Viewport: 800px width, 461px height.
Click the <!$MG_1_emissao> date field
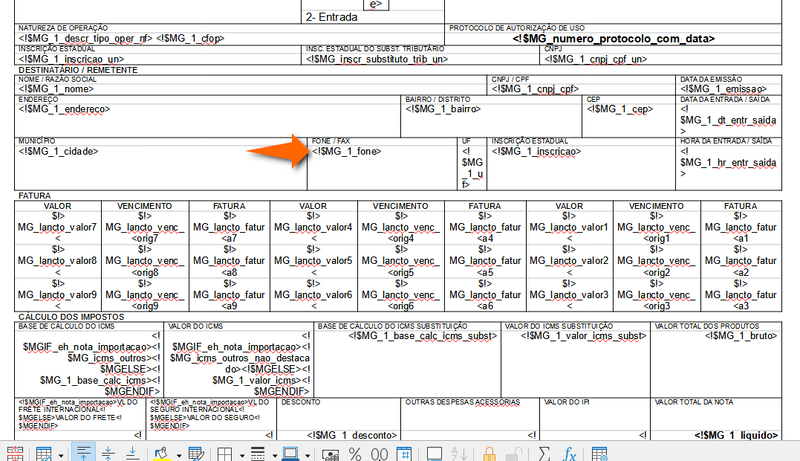pos(723,89)
